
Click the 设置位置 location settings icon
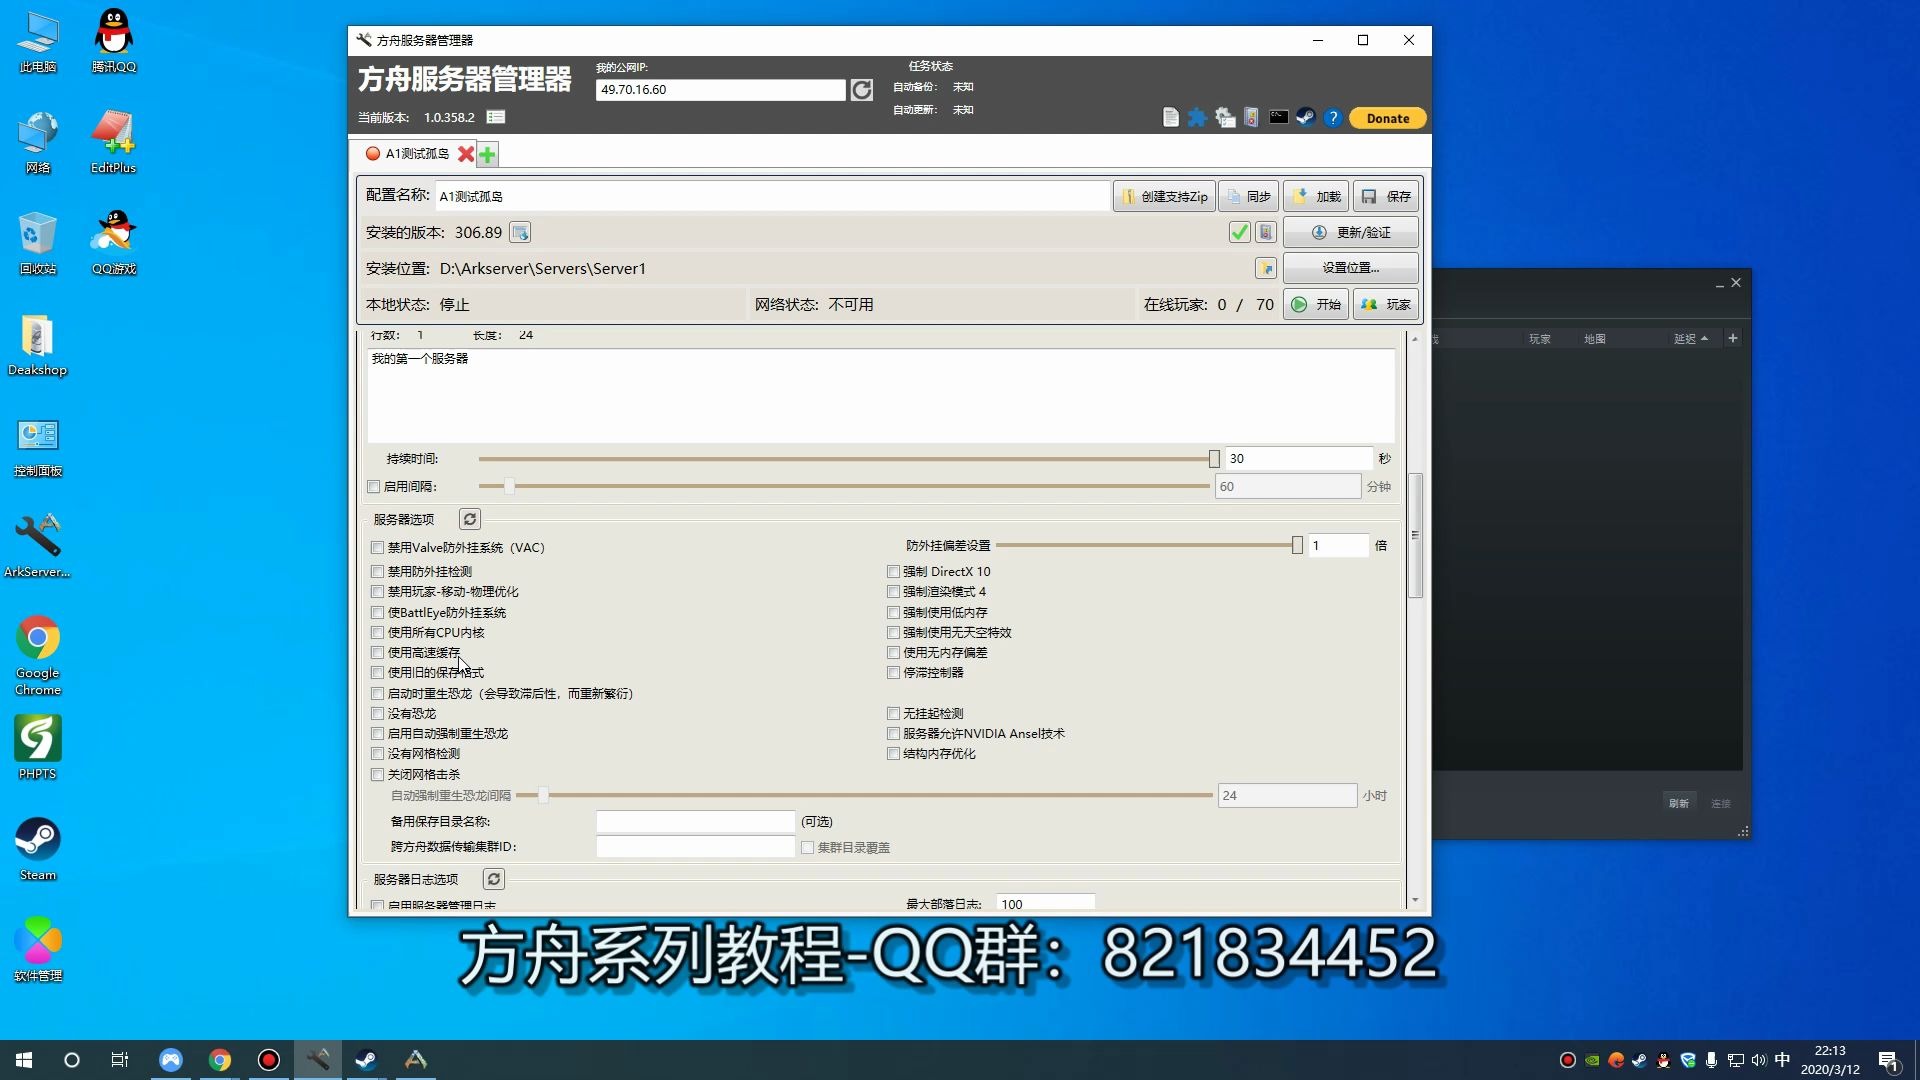pos(1266,268)
